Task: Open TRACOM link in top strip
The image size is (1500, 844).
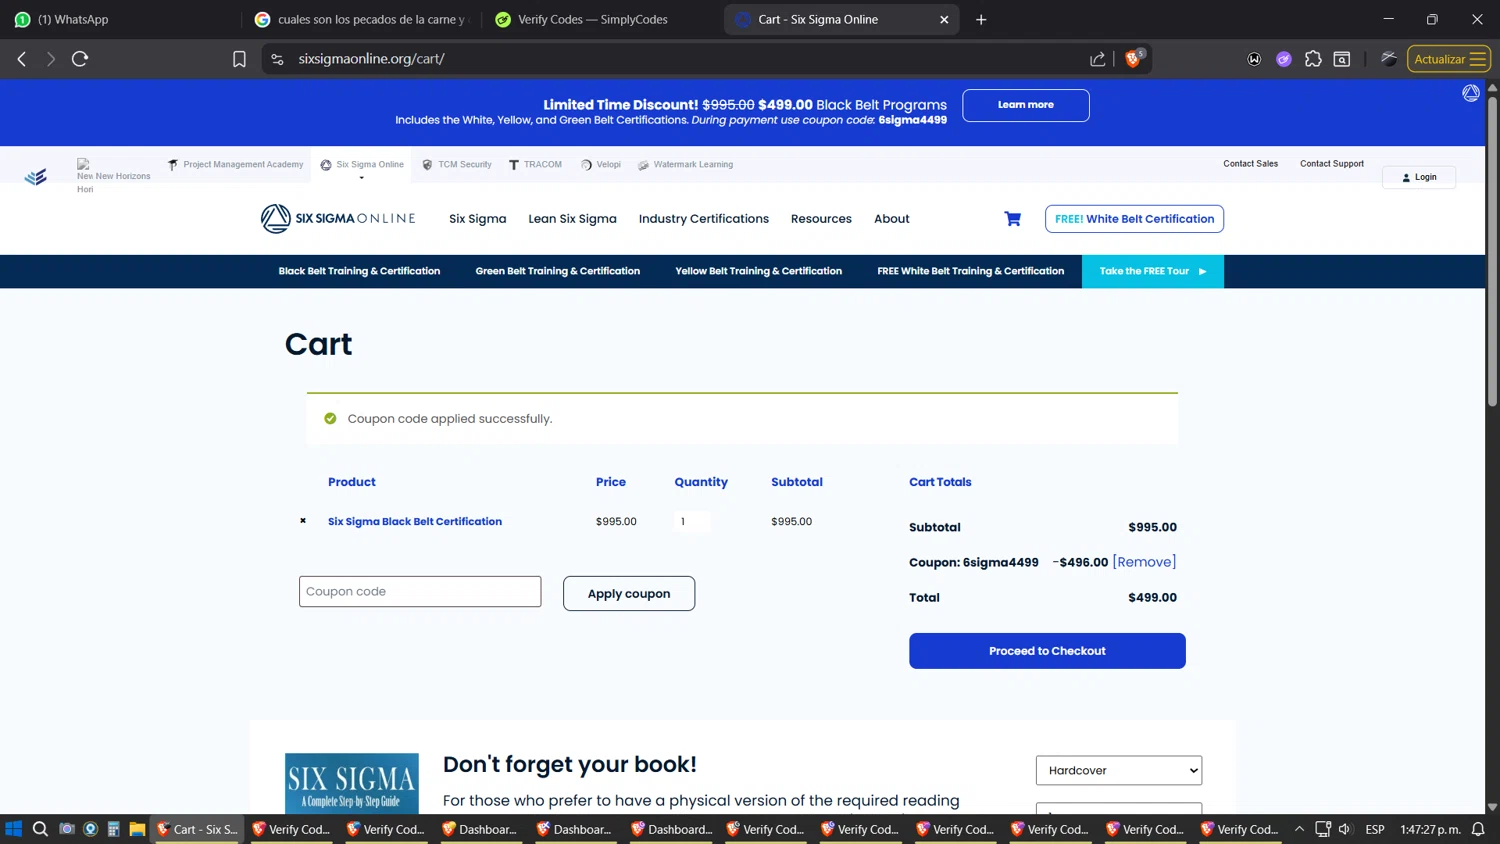Action: point(535,165)
